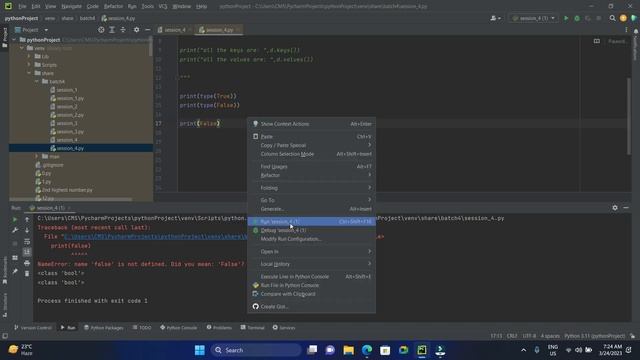The height and width of the screenshot is (360, 640).
Task: Click Collapse All icon in Project panel
Action: pos(123,30)
